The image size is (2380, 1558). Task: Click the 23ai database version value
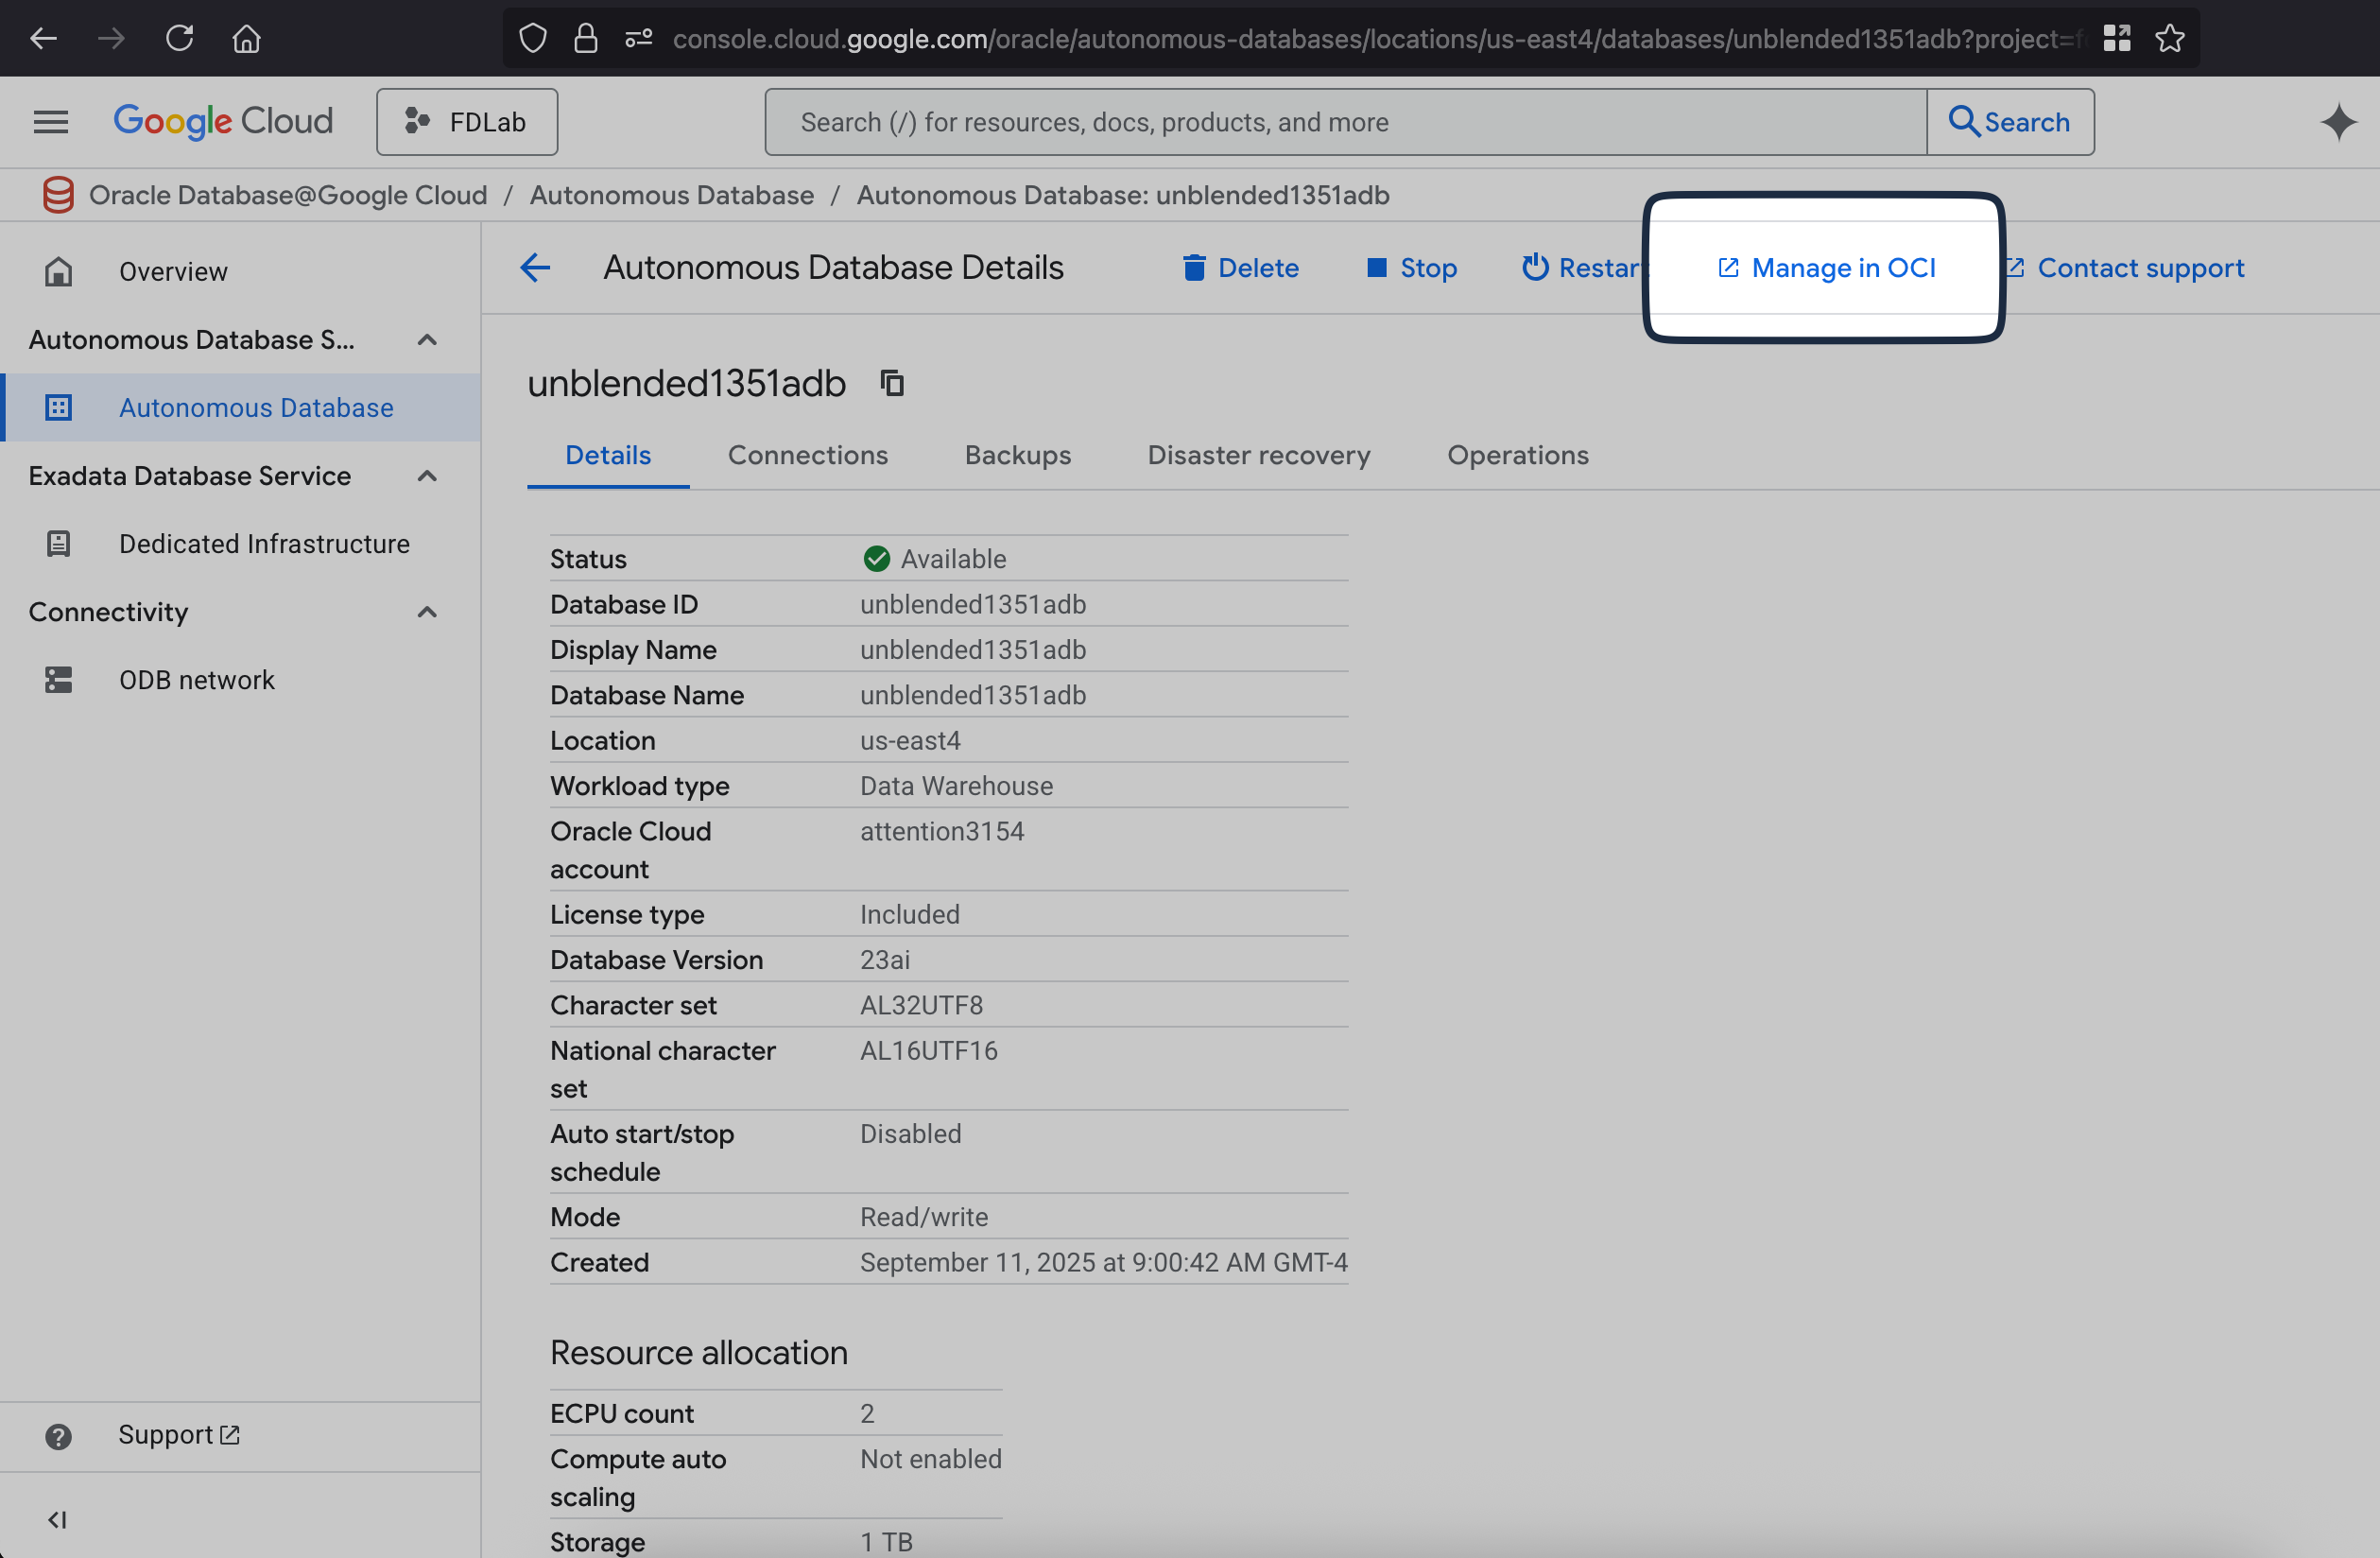click(x=885, y=960)
